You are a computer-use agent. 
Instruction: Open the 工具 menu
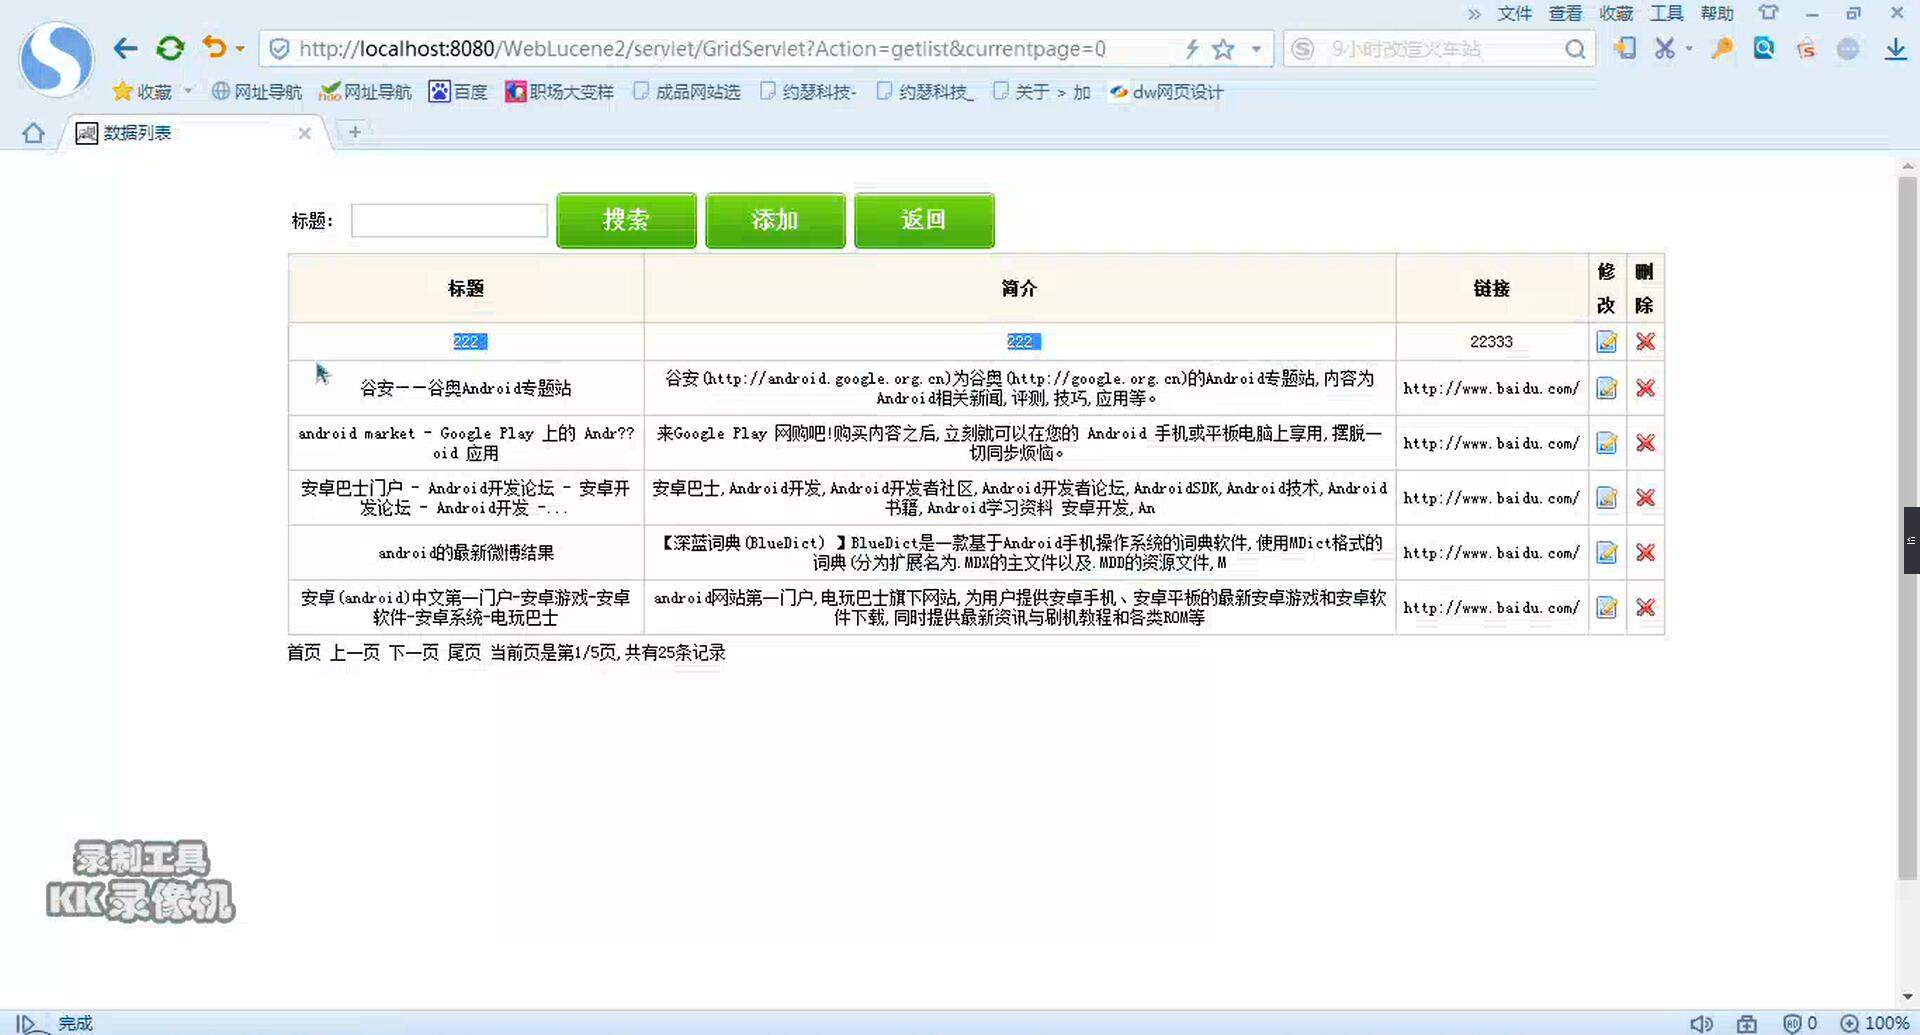tap(1666, 13)
